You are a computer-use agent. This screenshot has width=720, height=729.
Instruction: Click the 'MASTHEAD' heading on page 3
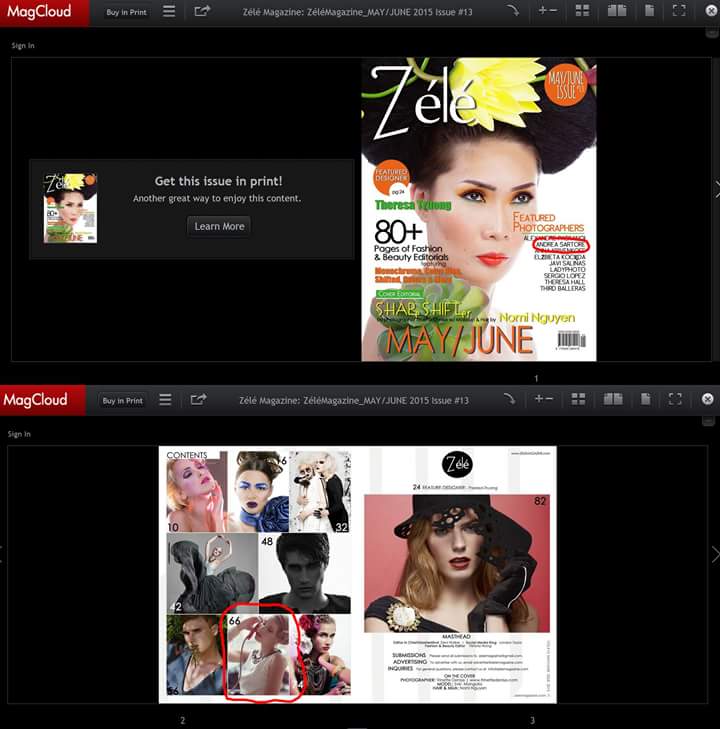[x=456, y=636]
